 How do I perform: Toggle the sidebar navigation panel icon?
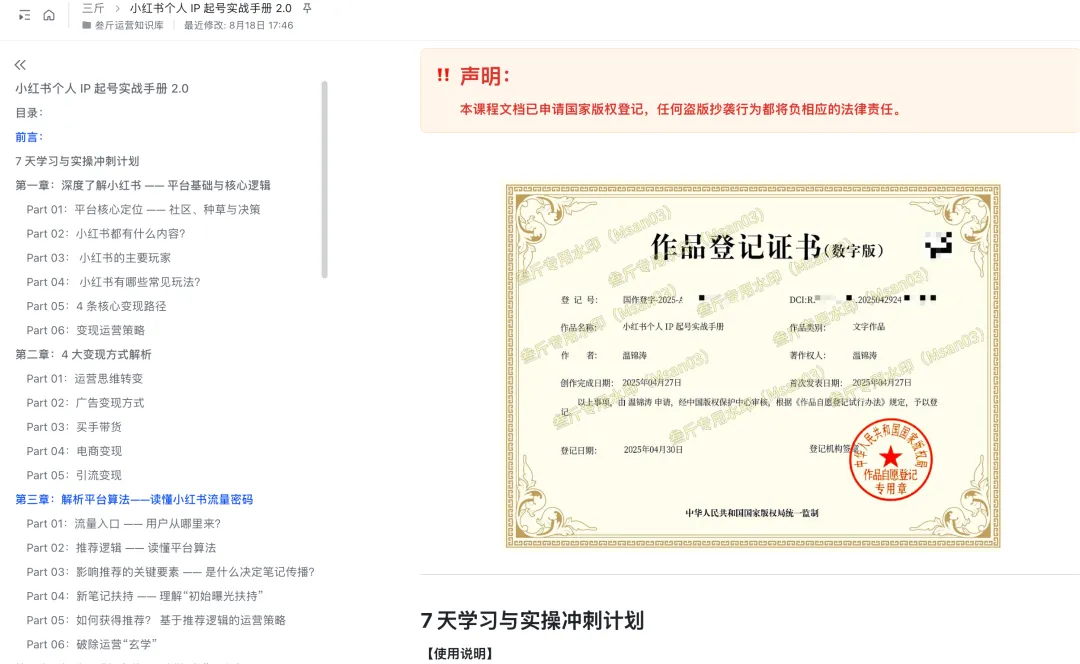coord(24,15)
